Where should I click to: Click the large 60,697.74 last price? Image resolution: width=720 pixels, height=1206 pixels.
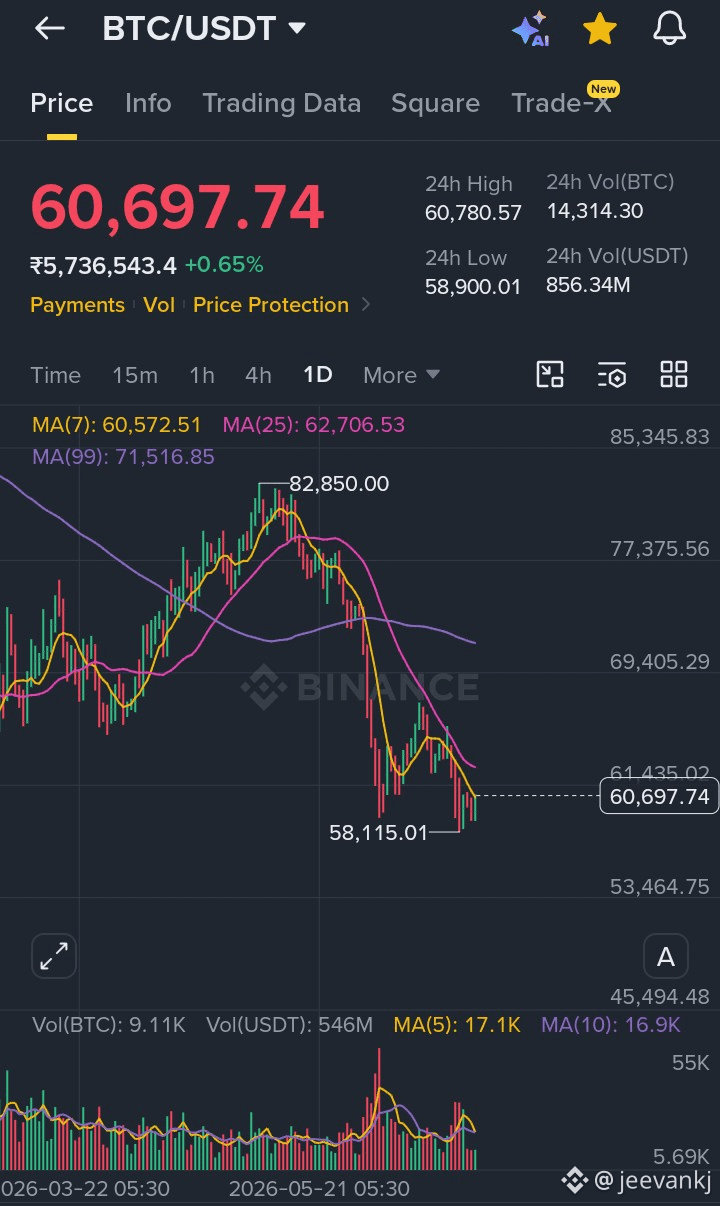point(177,208)
